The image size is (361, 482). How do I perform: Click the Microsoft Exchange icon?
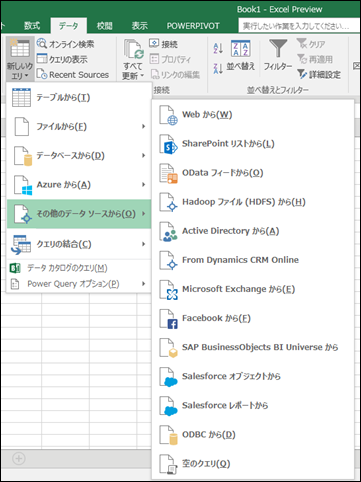click(x=168, y=290)
